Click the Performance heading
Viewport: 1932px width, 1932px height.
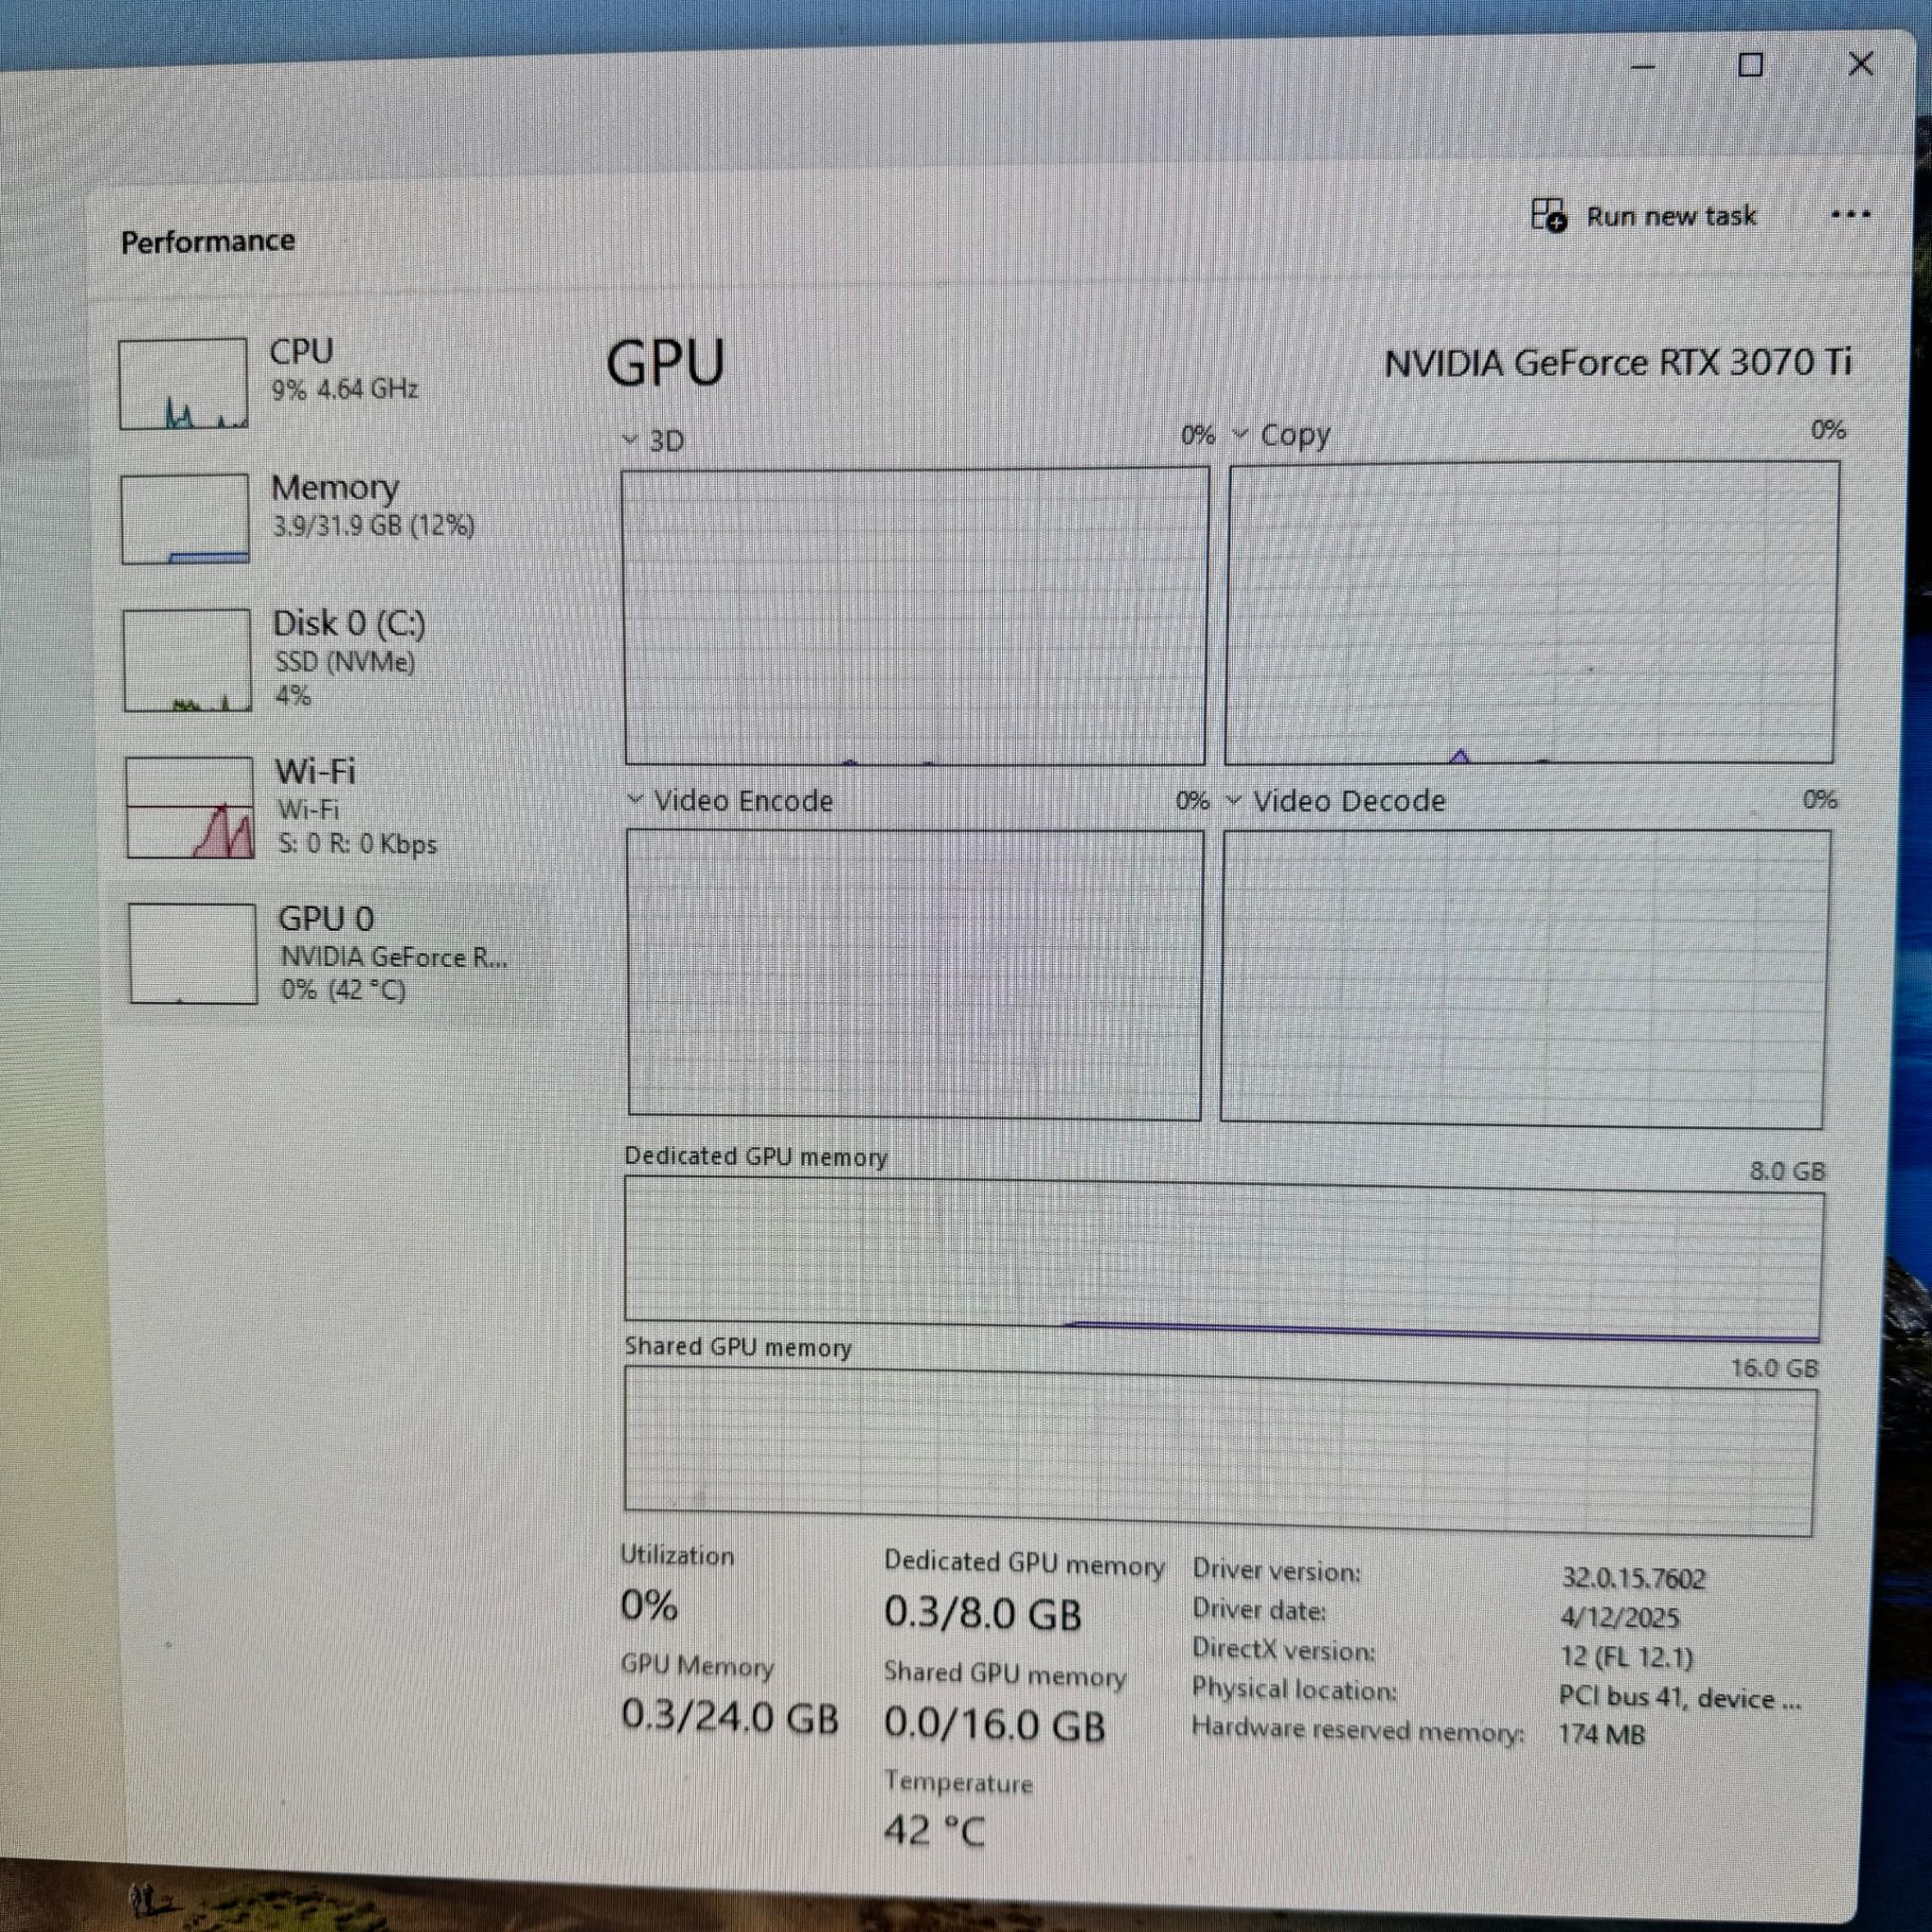[x=208, y=241]
